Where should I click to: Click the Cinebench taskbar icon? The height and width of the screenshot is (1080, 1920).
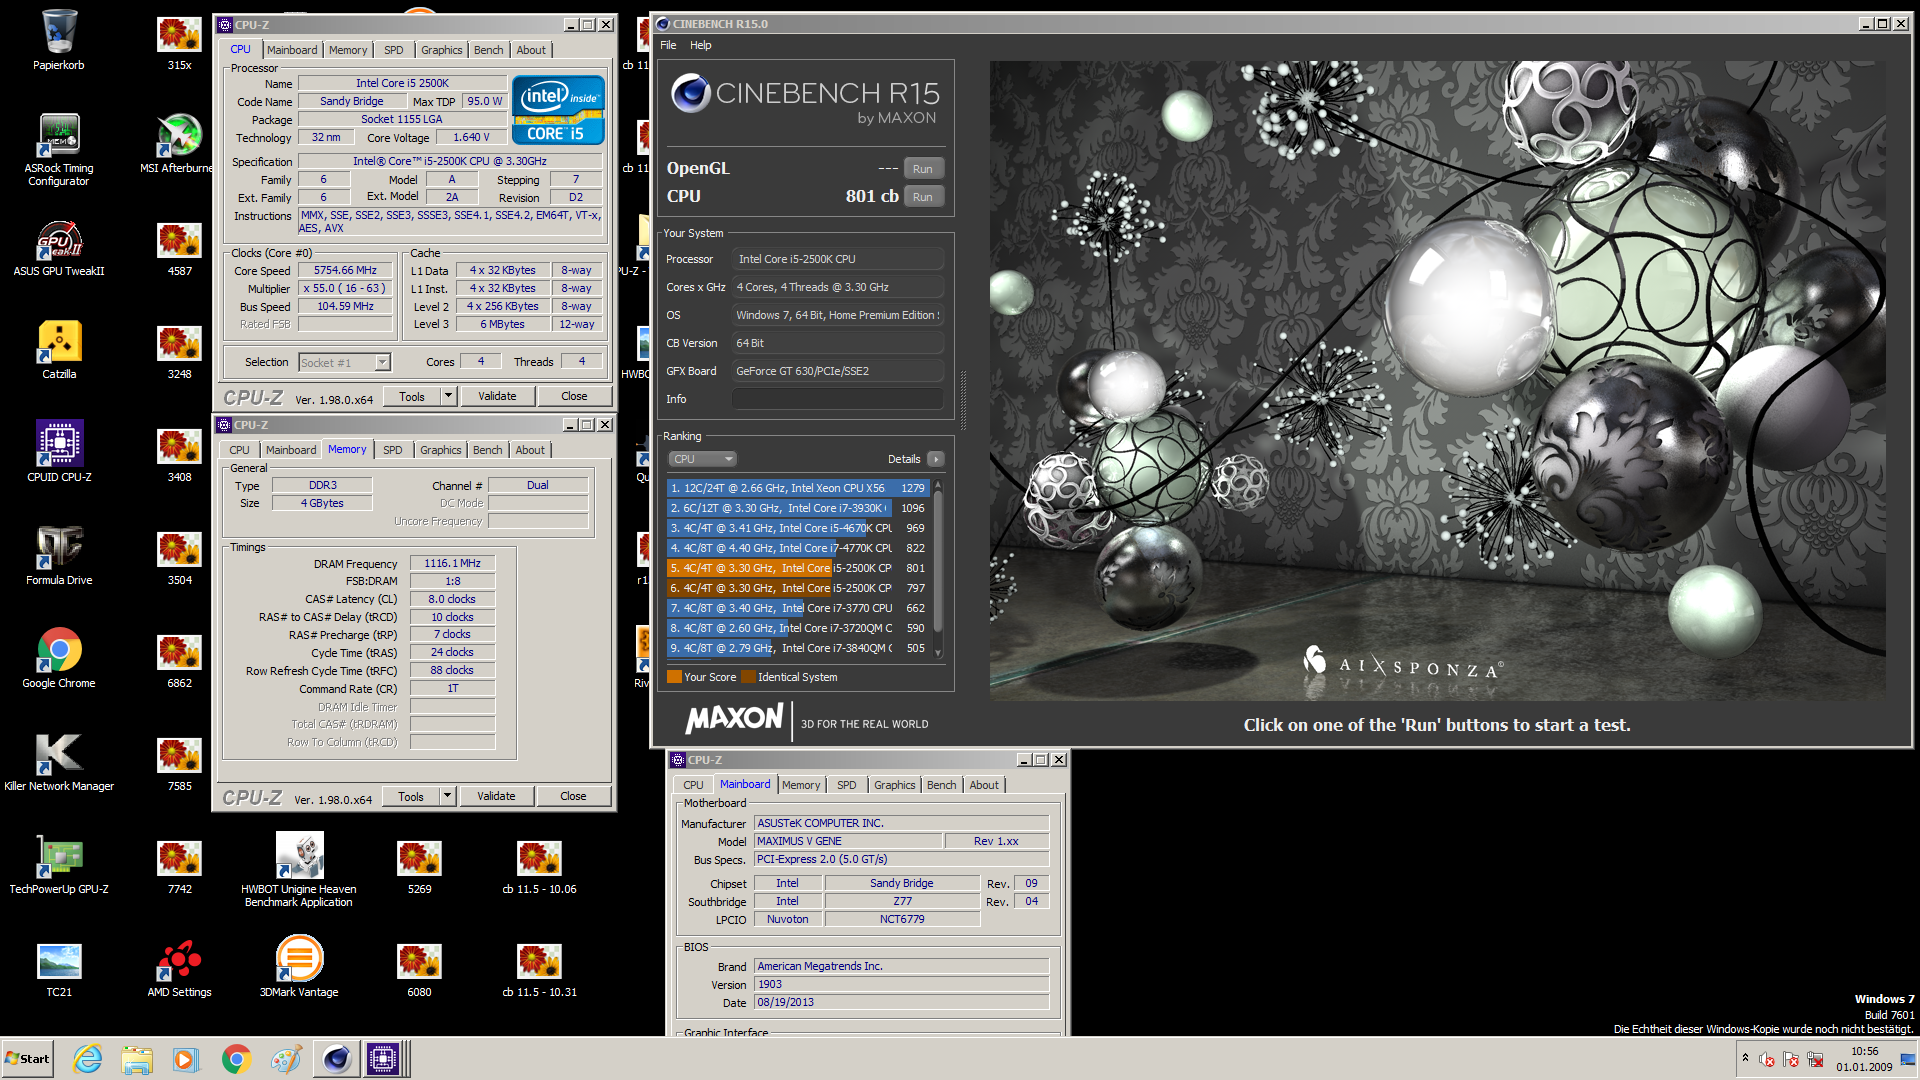click(336, 1059)
